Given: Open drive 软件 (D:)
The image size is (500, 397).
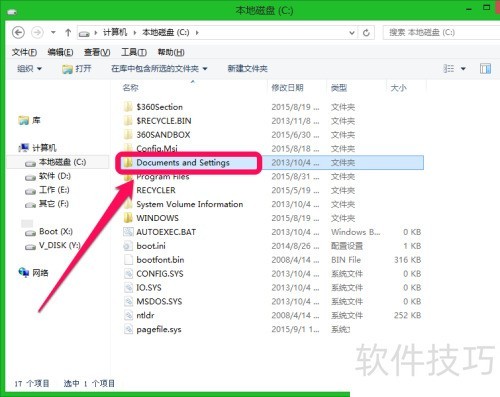Looking at the screenshot, I should pos(55,176).
